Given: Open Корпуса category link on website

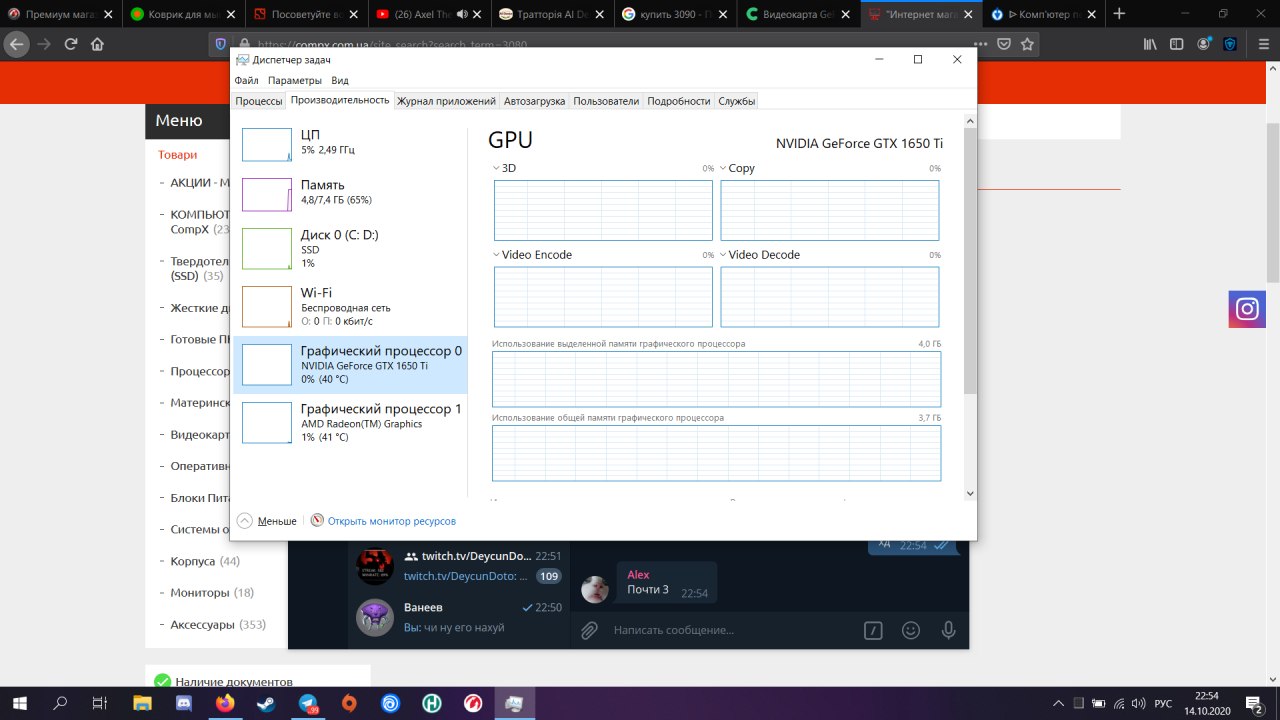Looking at the screenshot, I should pos(193,561).
